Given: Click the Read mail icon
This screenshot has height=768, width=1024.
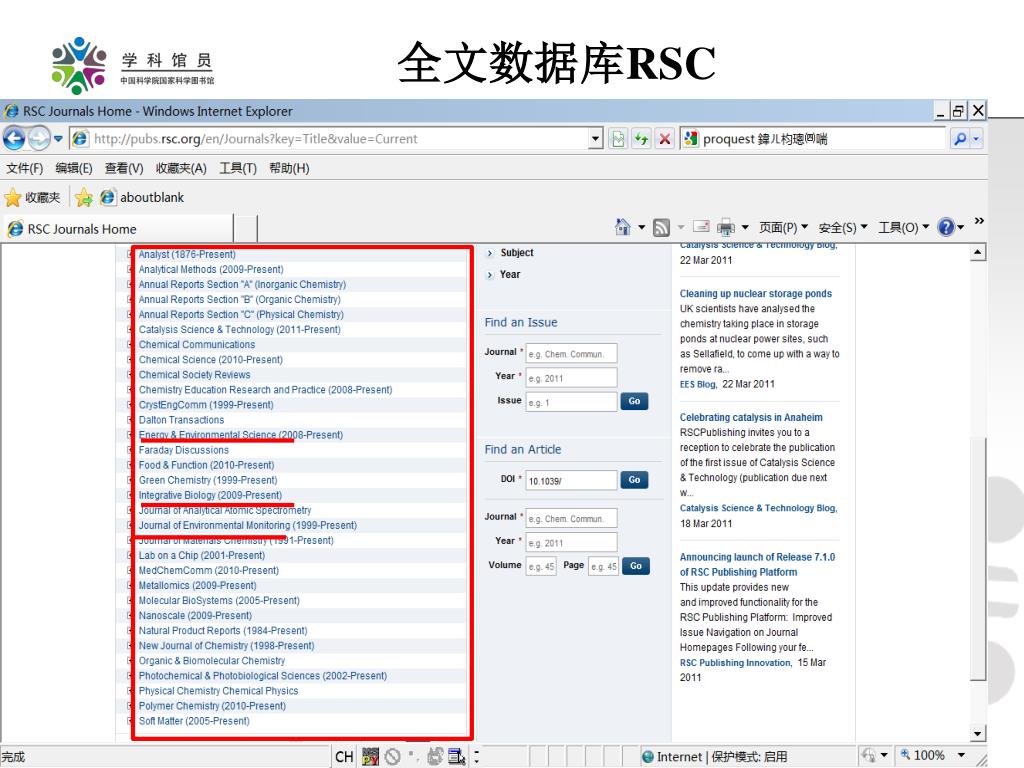Looking at the screenshot, I should pyautogui.click(x=701, y=227).
